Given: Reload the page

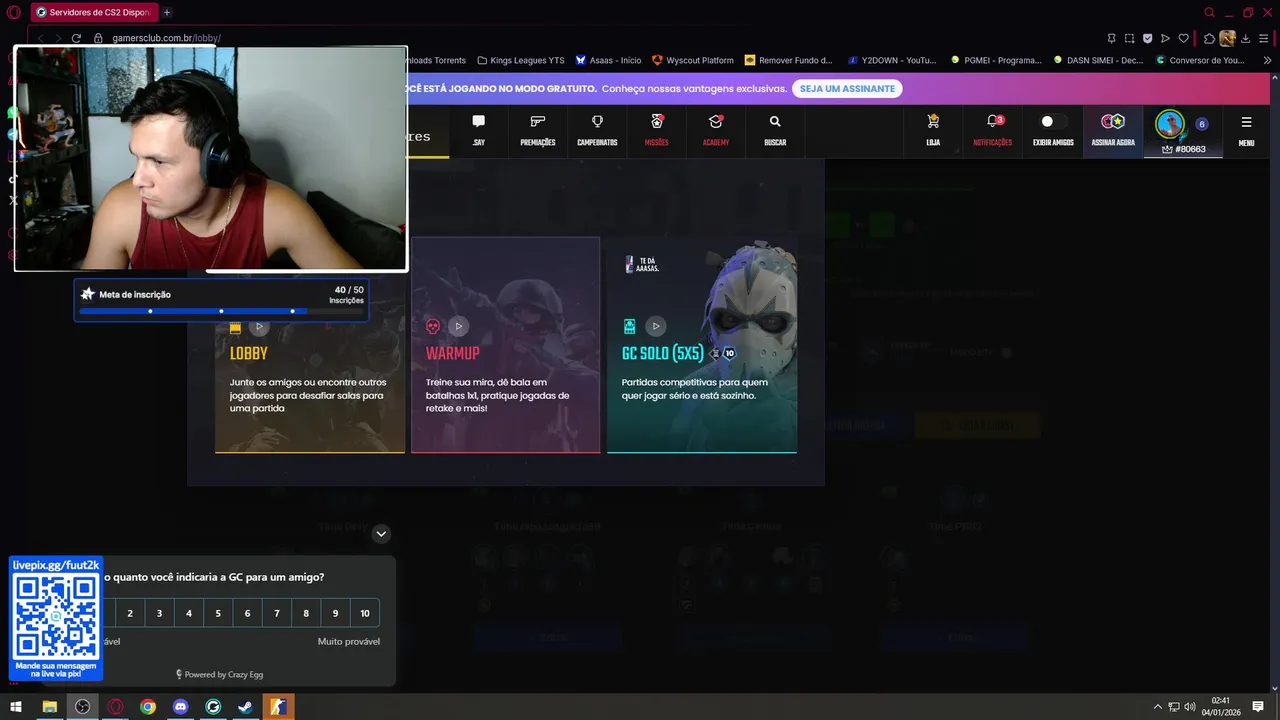Looking at the screenshot, I should coord(76,38).
